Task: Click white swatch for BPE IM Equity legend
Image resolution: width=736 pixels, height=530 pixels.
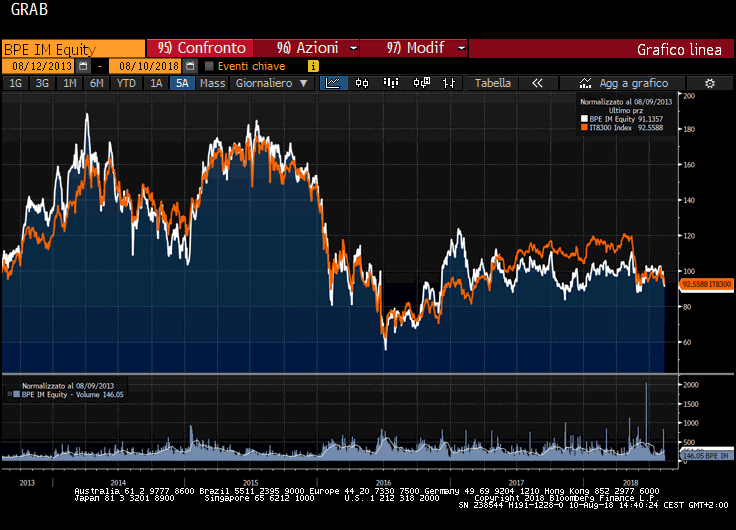Action: pos(584,119)
